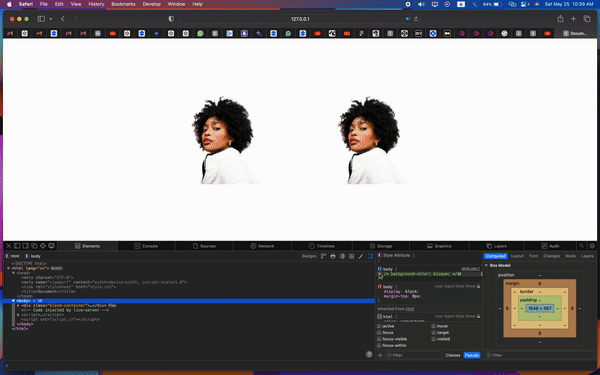Toggle the details sidebar icon
Screen dimensions: 600x375
370,256
